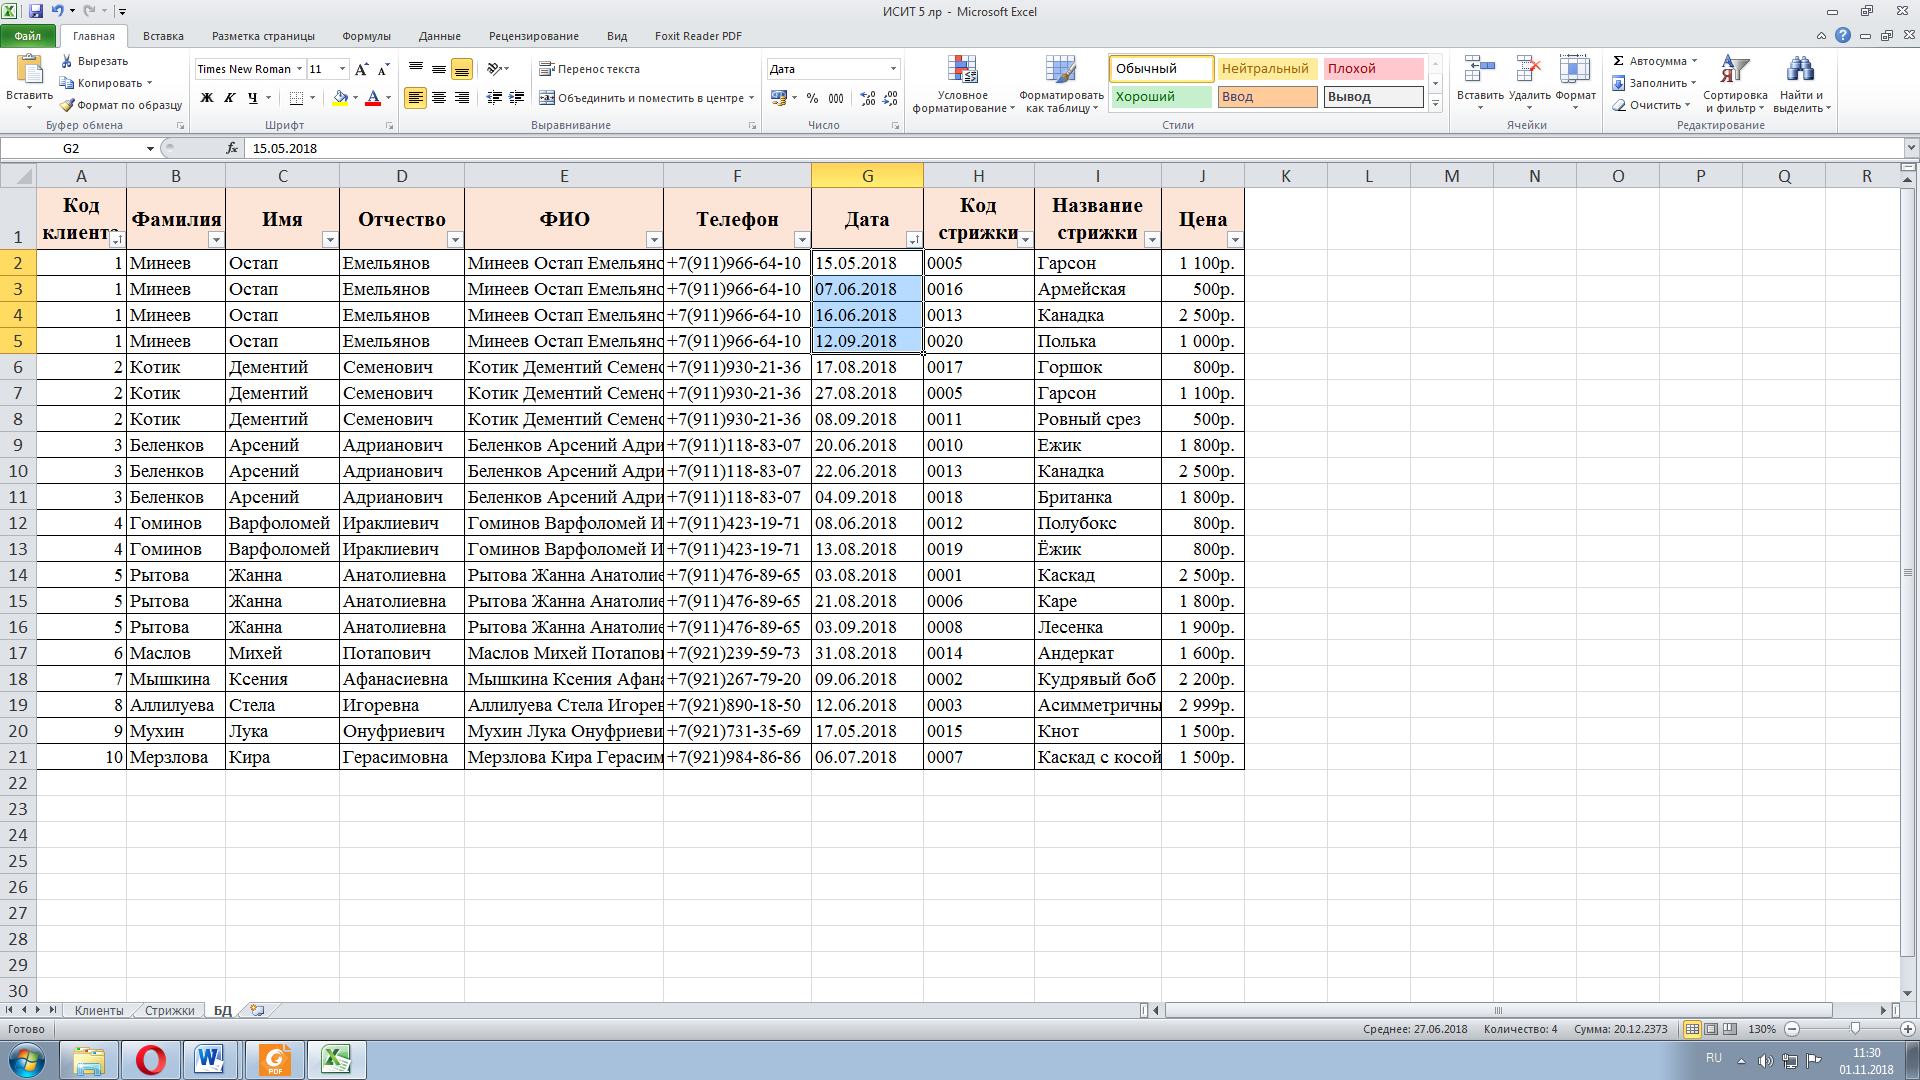Viewport: 1920px width, 1080px height.
Task: Open the number format Дата dropdown
Action: (893, 69)
